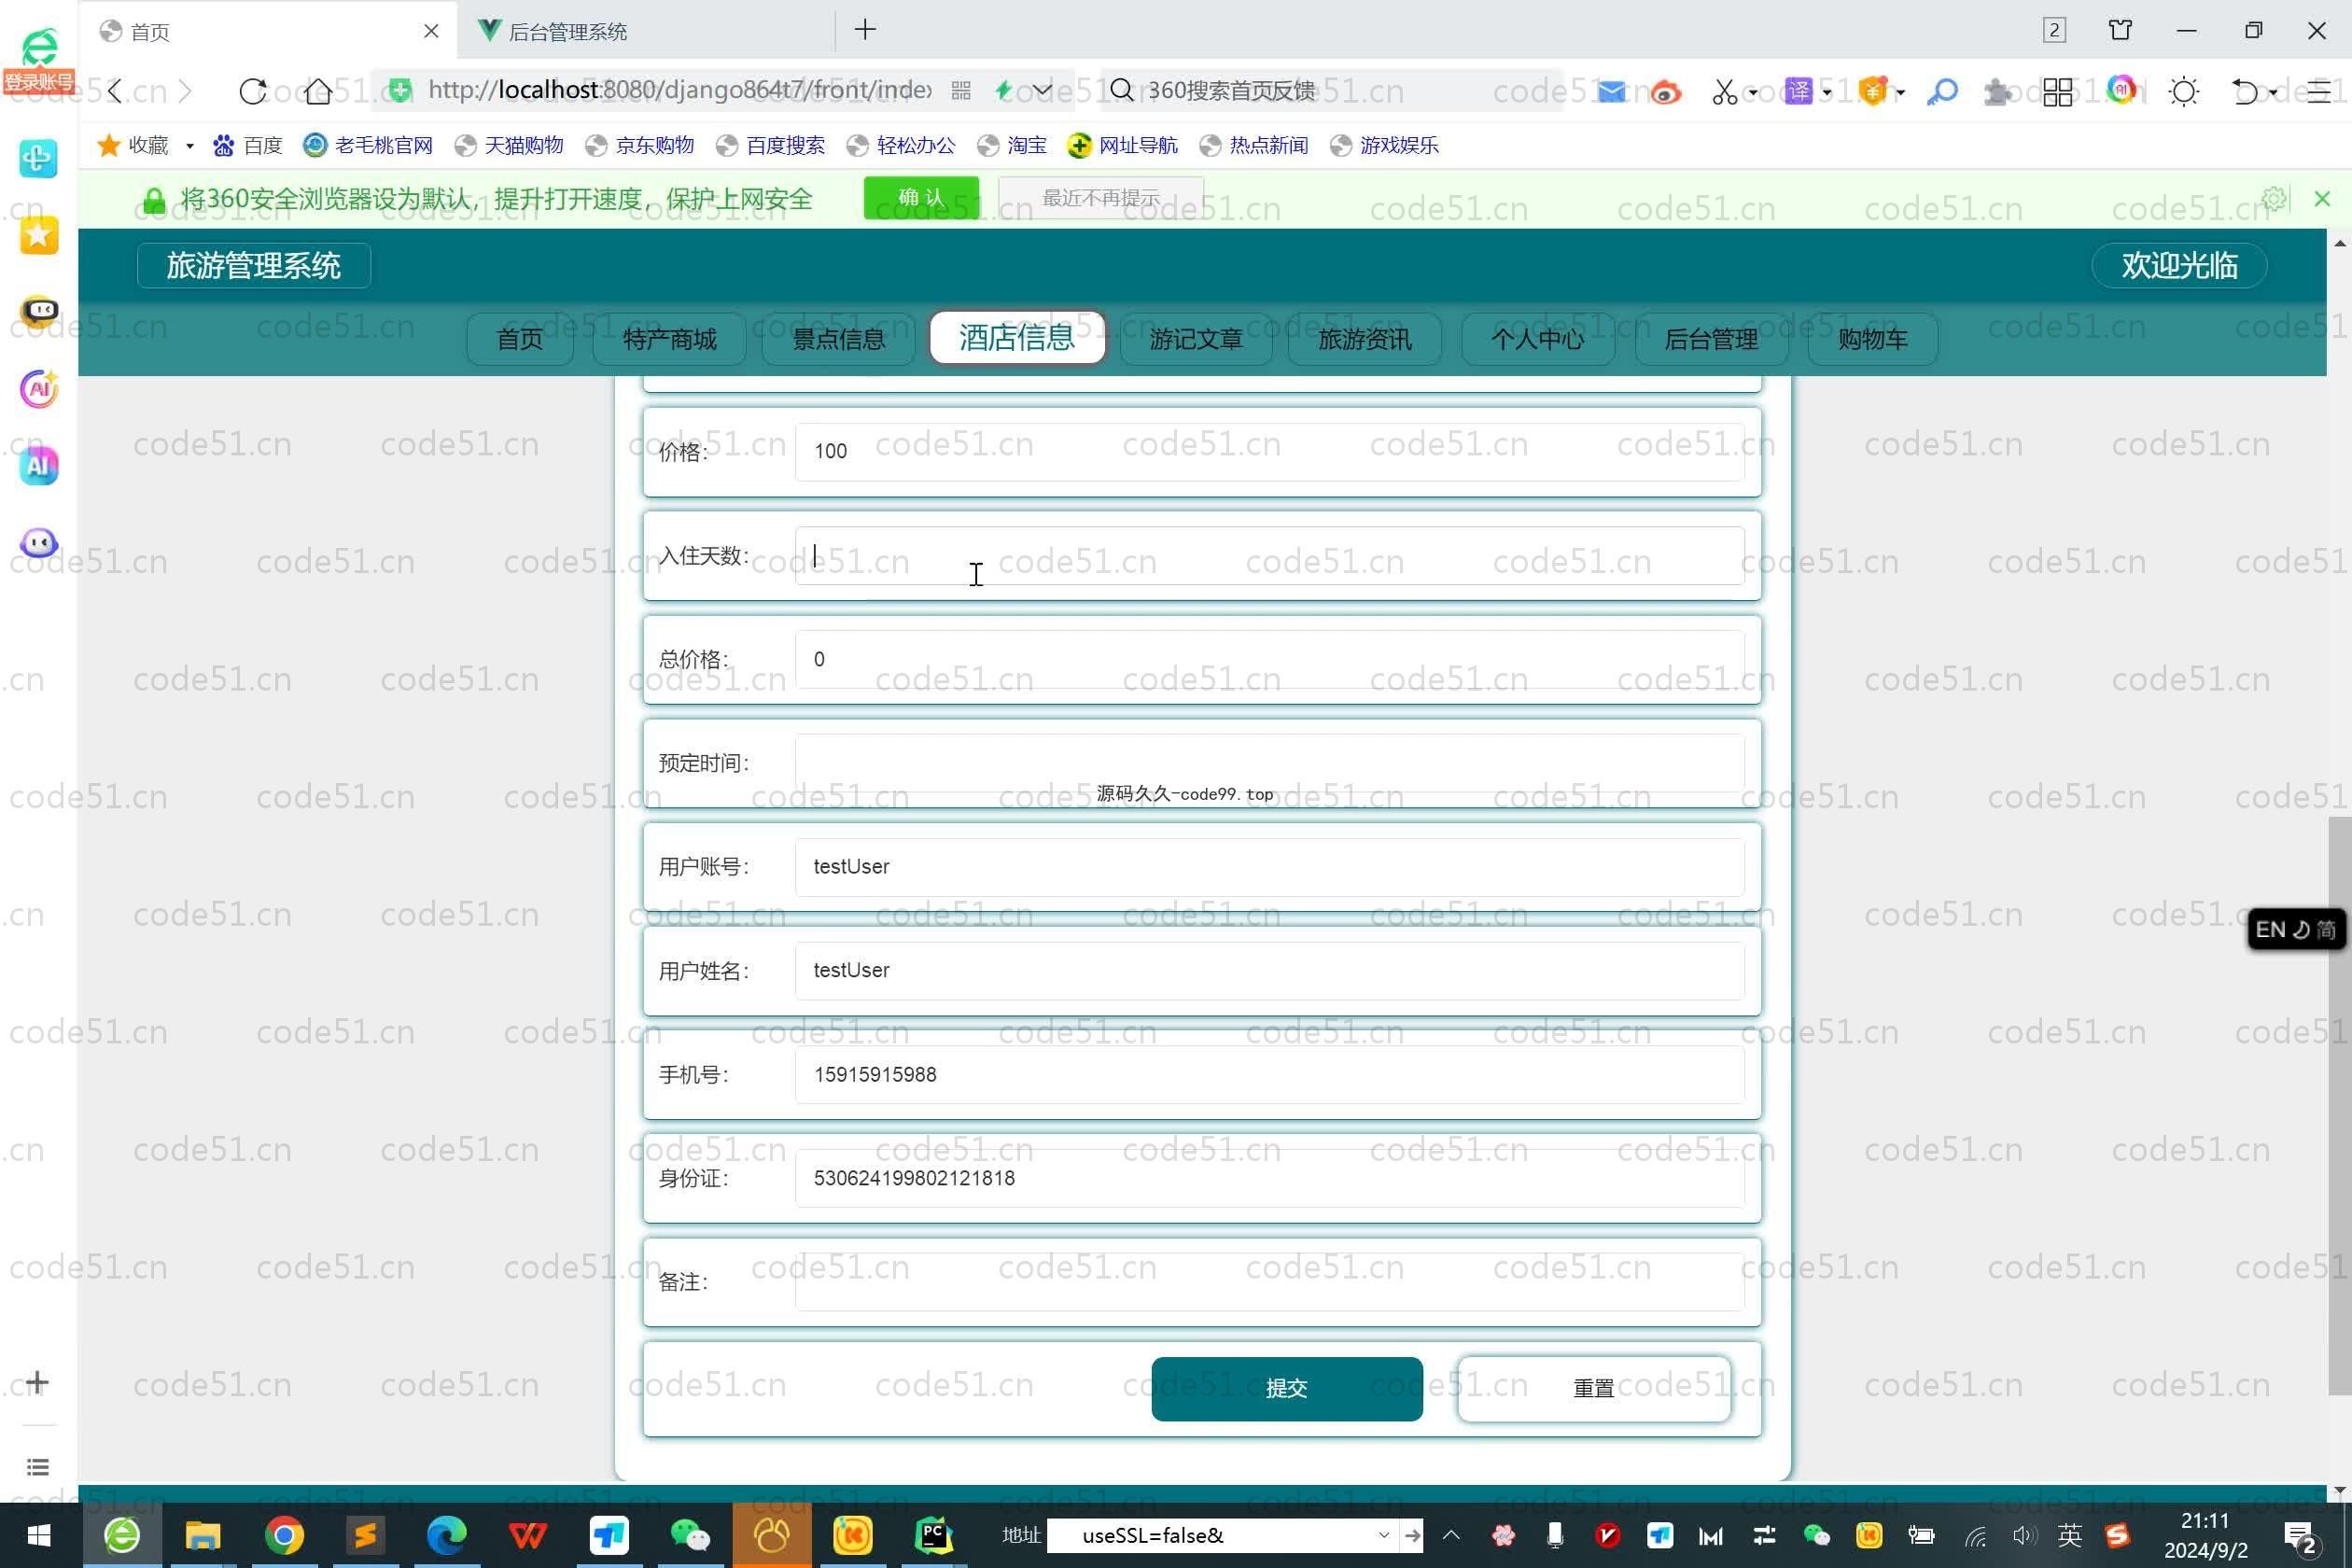Open the mail icon in toolbar
The width and height of the screenshot is (2352, 1568).
(x=1611, y=92)
